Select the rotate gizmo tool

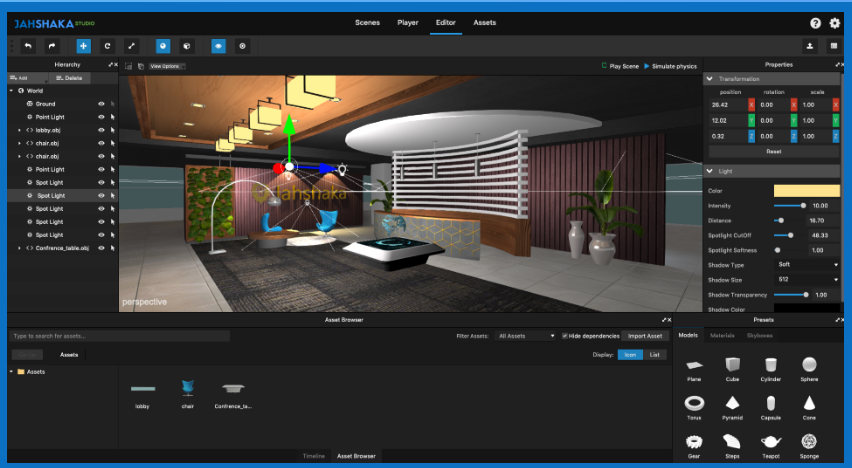pos(107,46)
